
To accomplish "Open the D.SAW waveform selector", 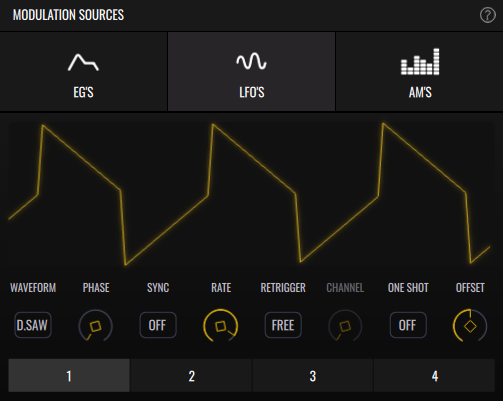I will [33, 325].
